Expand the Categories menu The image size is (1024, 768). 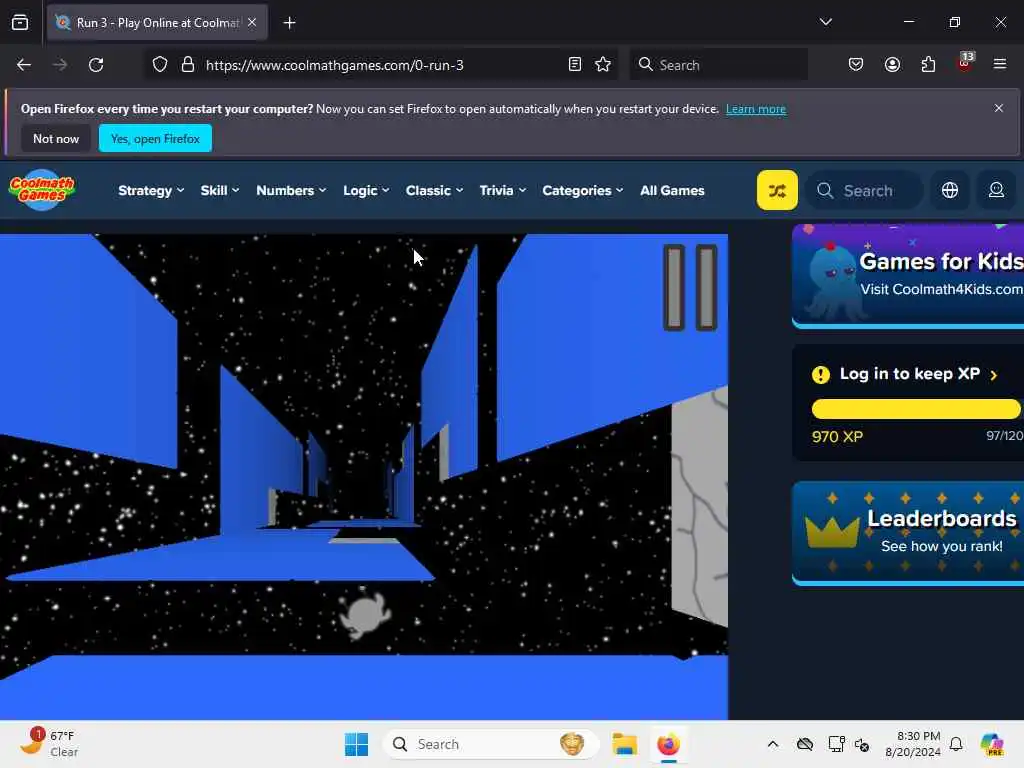[583, 190]
